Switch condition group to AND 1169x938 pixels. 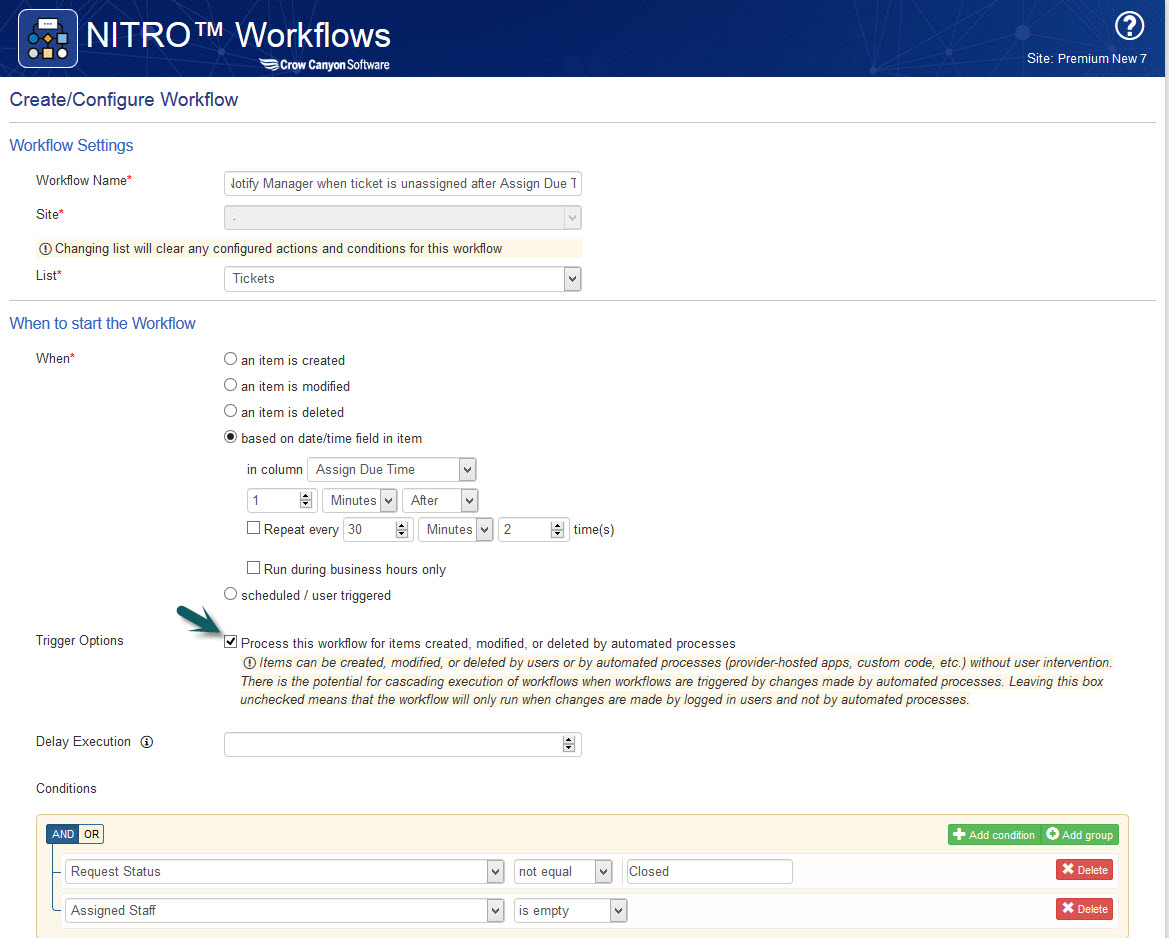(x=63, y=834)
